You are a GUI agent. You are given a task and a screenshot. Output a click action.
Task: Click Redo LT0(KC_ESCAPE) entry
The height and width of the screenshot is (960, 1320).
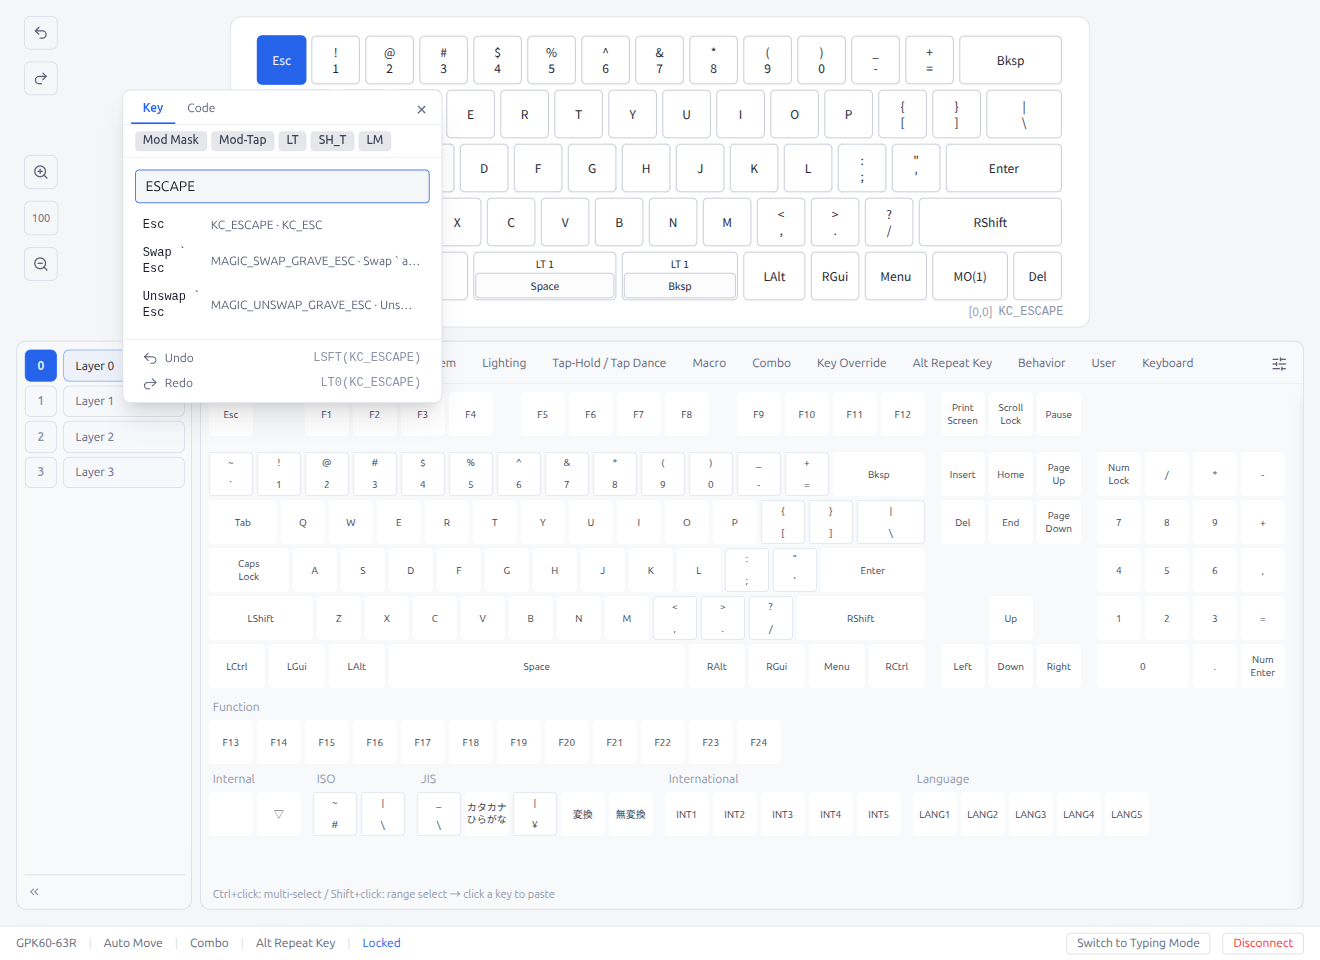click(x=282, y=383)
